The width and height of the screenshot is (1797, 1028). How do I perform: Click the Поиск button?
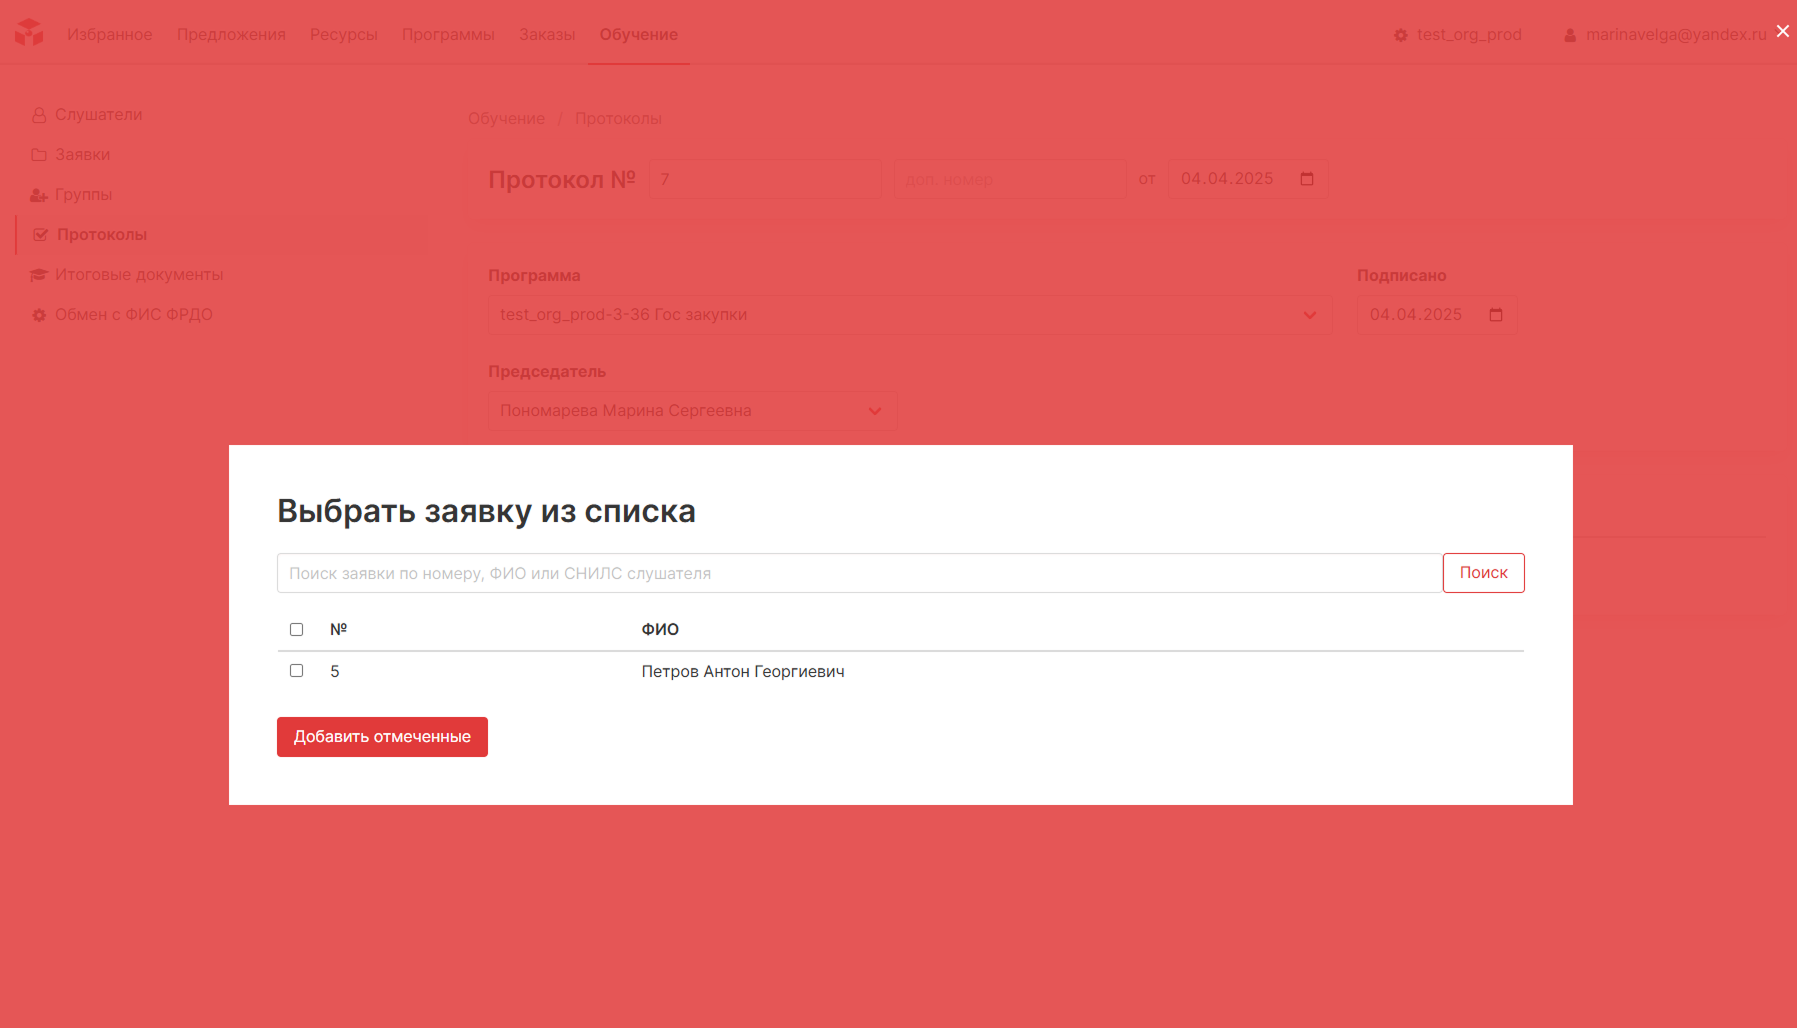[x=1483, y=573]
